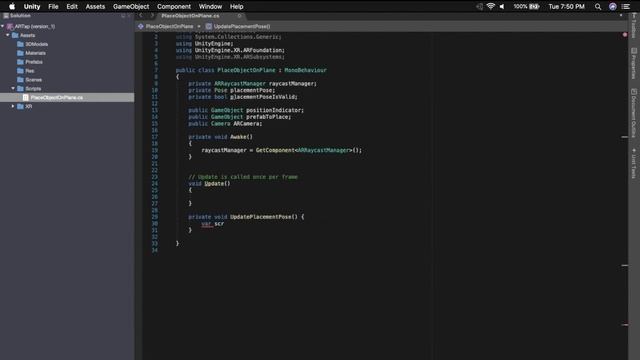Open the Window menu

coord(210,7)
